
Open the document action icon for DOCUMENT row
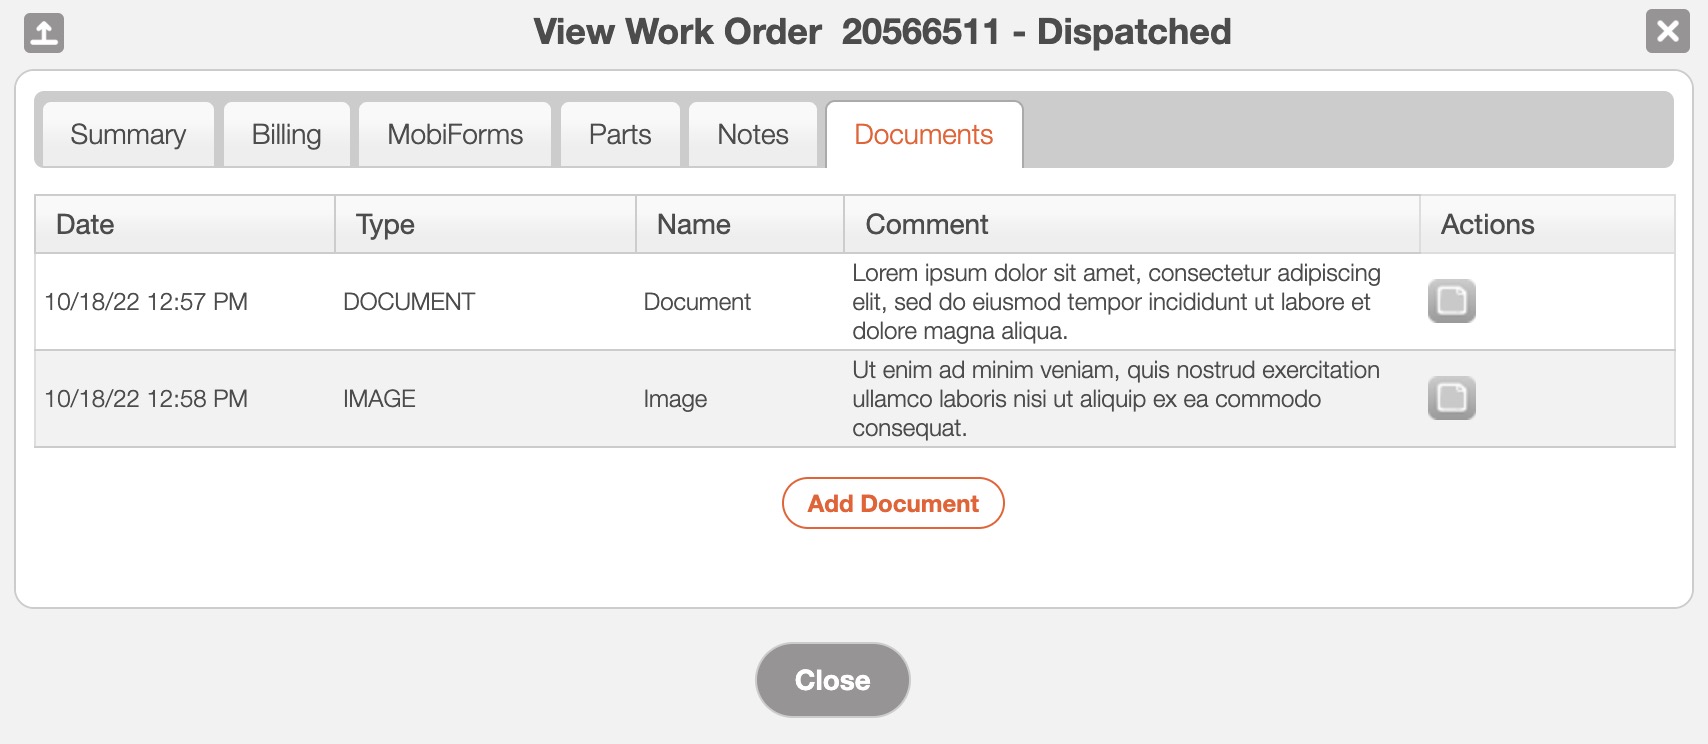pyautogui.click(x=1451, y=301)
